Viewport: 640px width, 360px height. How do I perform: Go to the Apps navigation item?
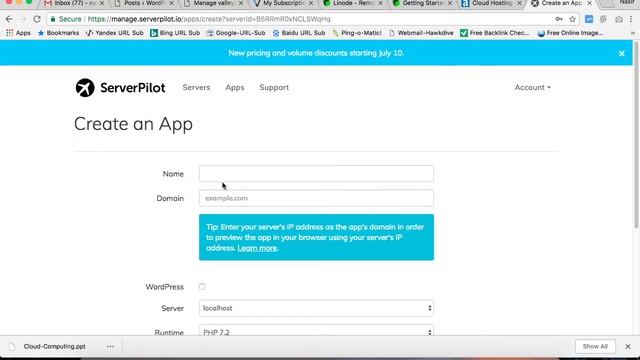click(235, 87)
